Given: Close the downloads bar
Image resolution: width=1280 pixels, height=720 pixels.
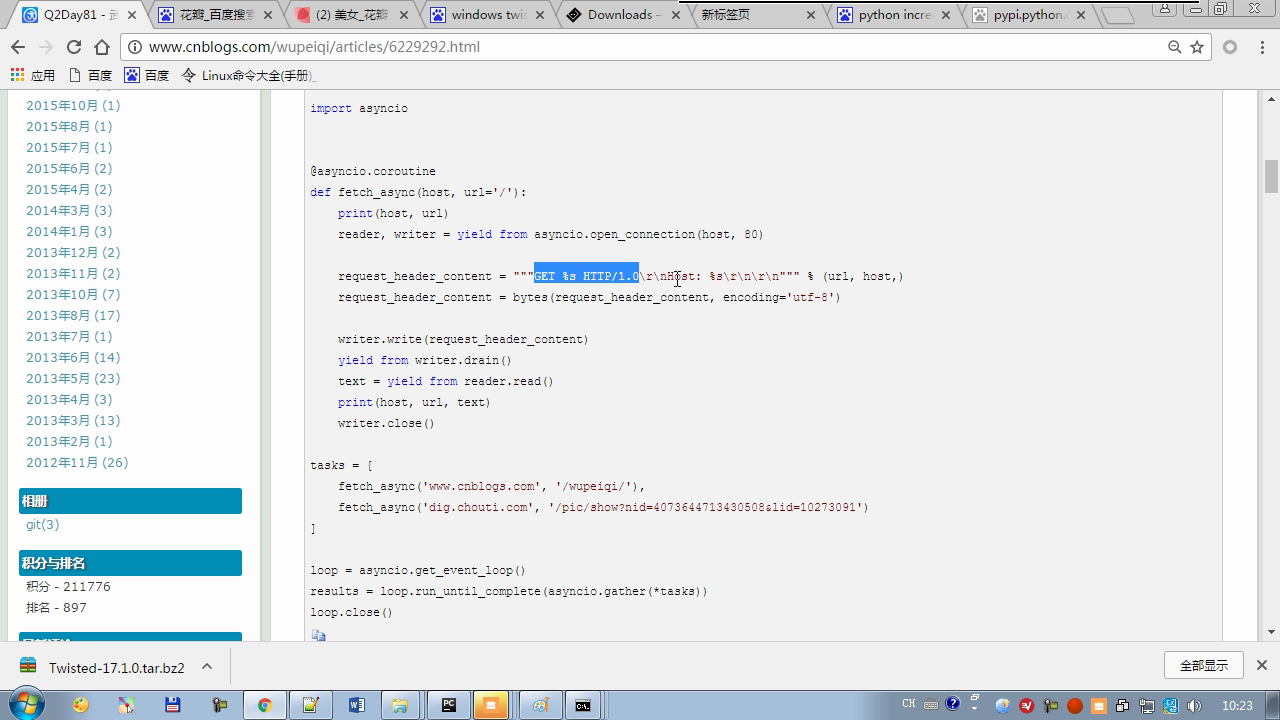Looking at the screenshot, I should pos(1262,665).
